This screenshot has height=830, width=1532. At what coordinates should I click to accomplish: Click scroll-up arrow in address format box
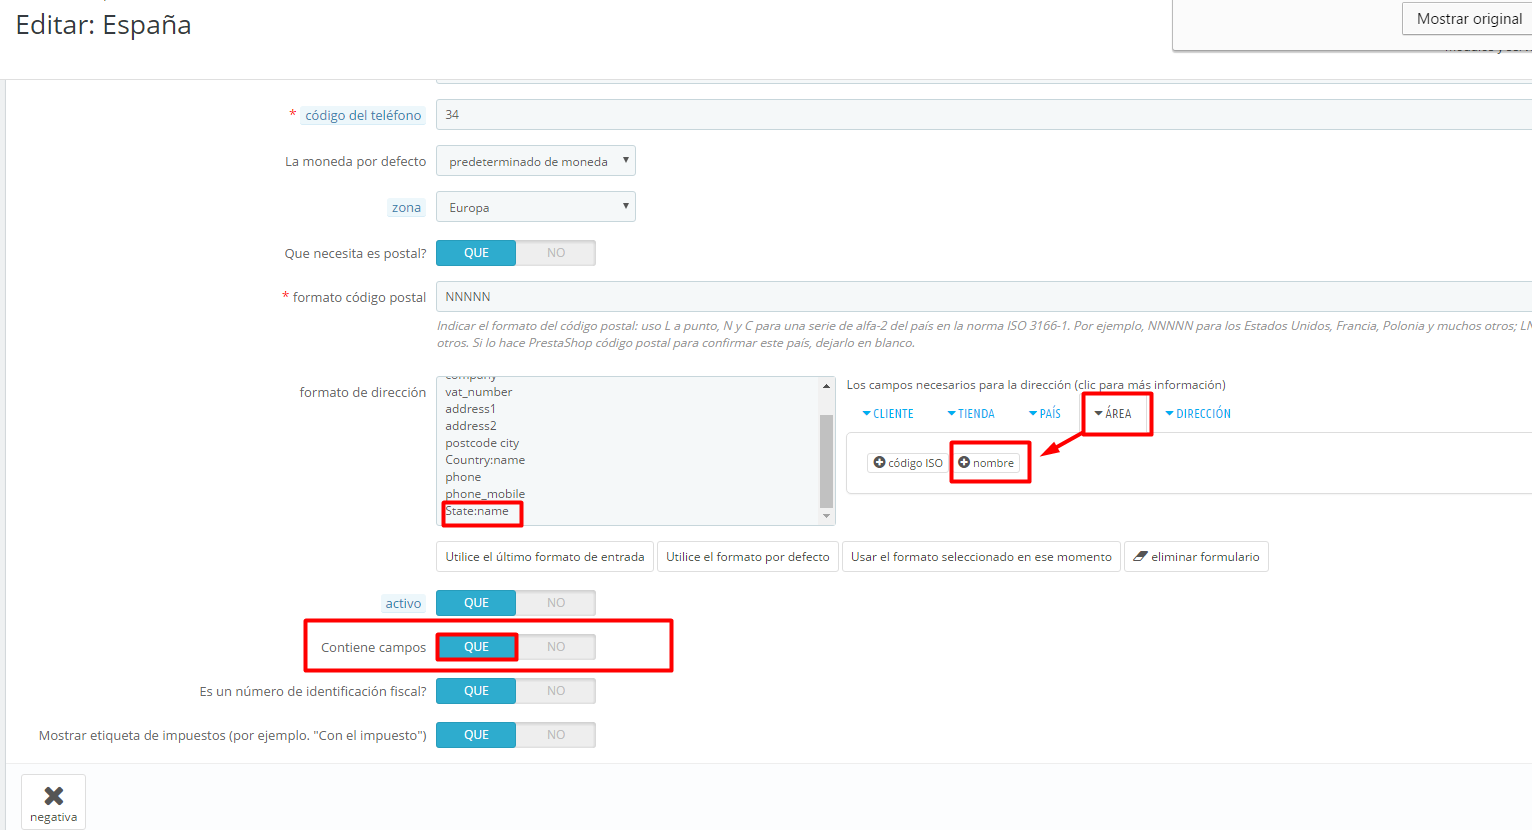[x=826, y=386]
